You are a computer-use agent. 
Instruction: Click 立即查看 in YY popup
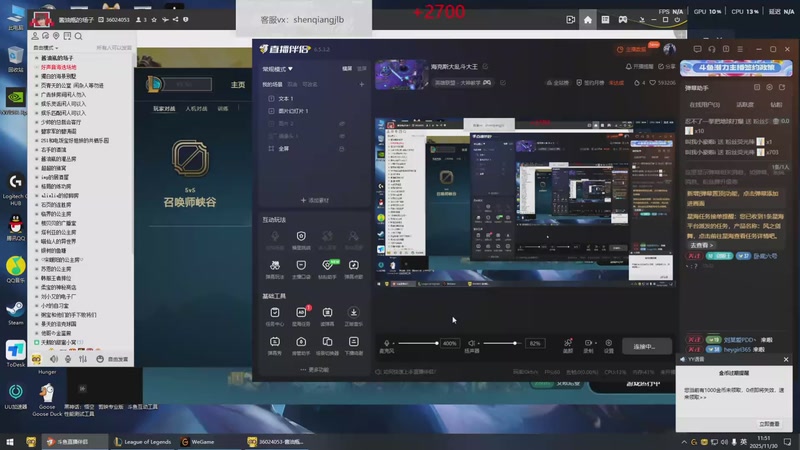[769, 424]
